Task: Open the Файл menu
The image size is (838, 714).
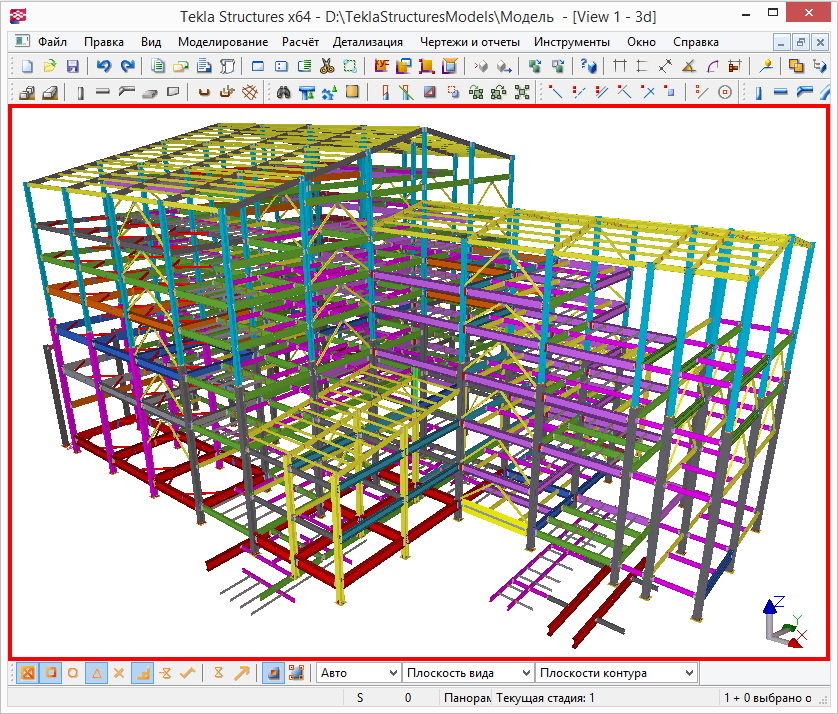Action: click(x=52, y=42)
